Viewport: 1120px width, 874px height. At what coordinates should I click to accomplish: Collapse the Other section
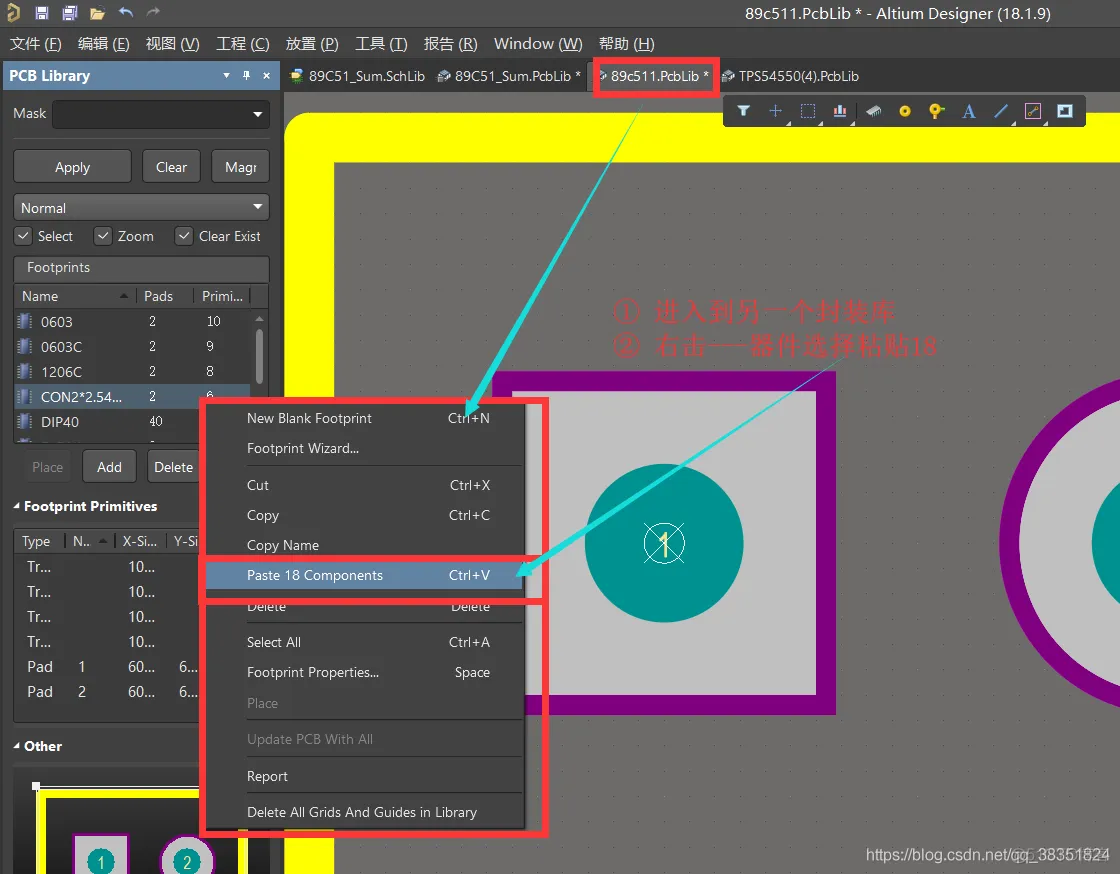[x=16, y=745]
